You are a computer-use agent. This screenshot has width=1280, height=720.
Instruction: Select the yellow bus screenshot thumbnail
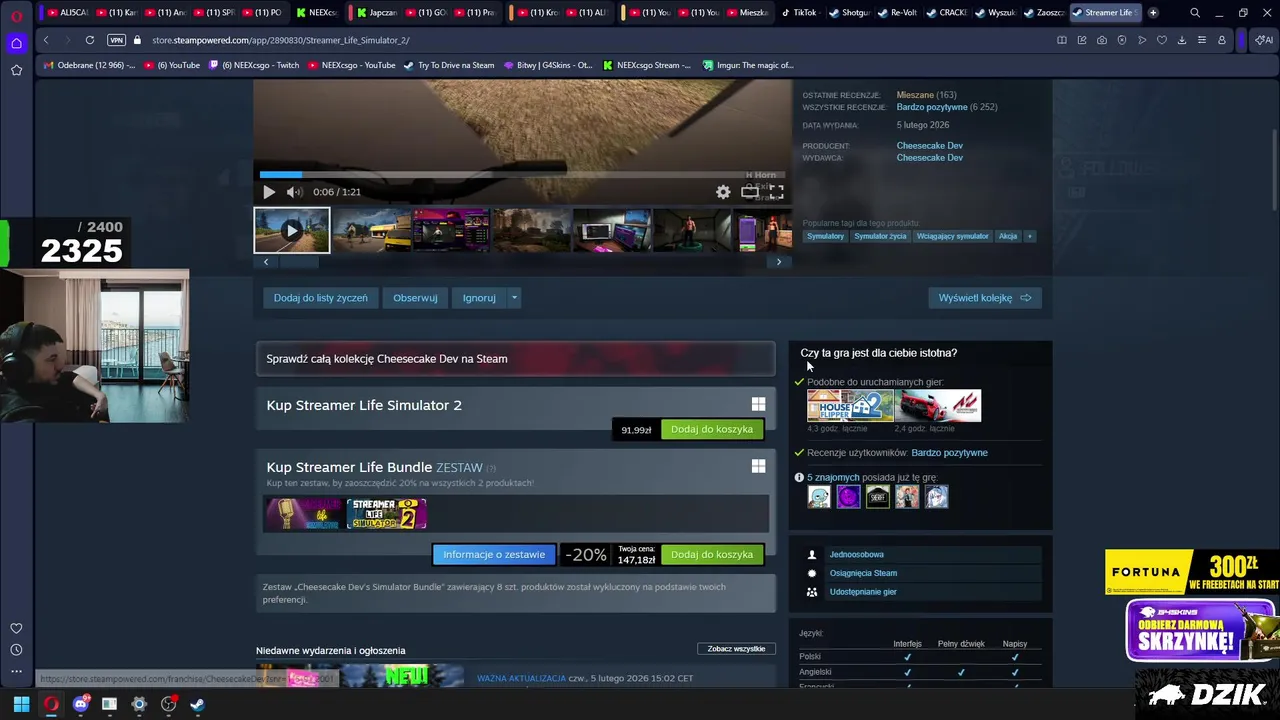pyautogui.click(x=371, y=230)
